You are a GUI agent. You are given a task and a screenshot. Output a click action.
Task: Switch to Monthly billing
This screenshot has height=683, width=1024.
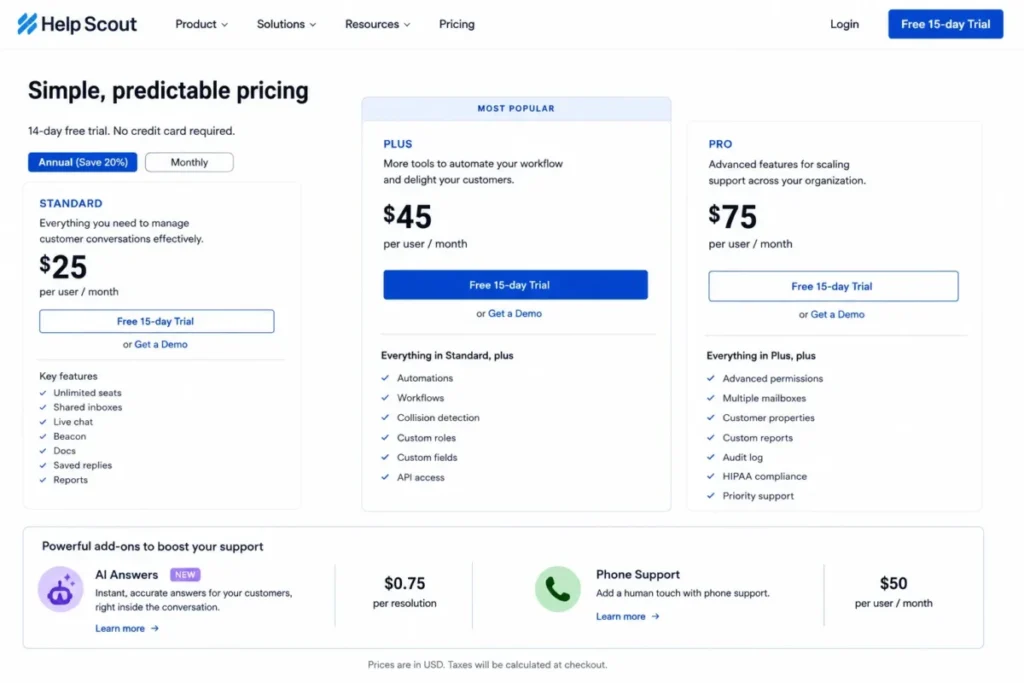[x=189, y=162]
